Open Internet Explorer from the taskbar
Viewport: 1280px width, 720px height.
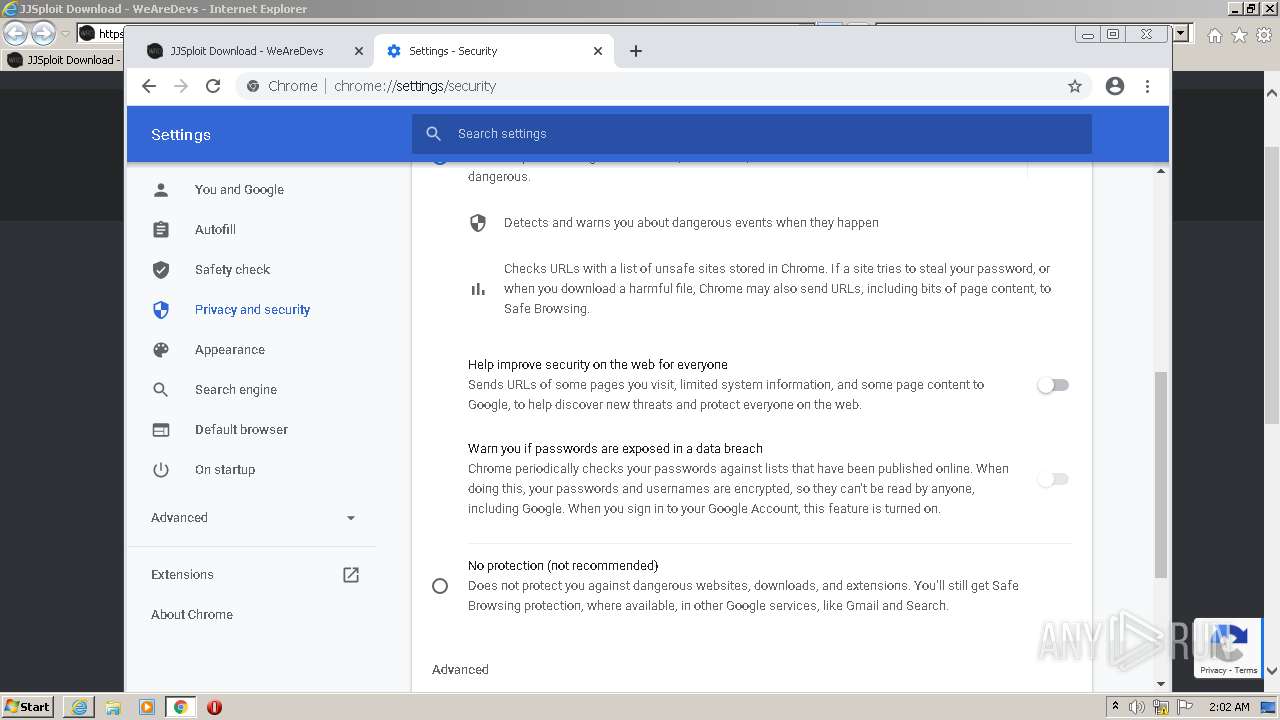click(x=79, y=707)
